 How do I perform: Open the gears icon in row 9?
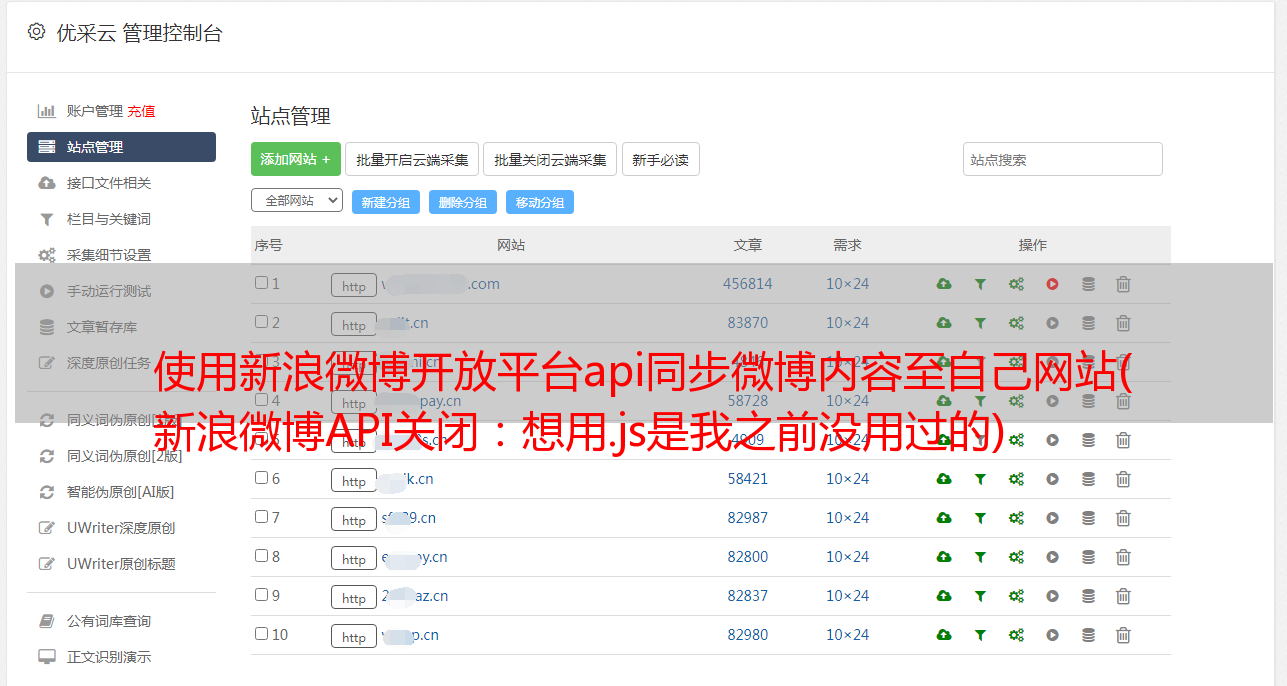[x=1016, y=596]
